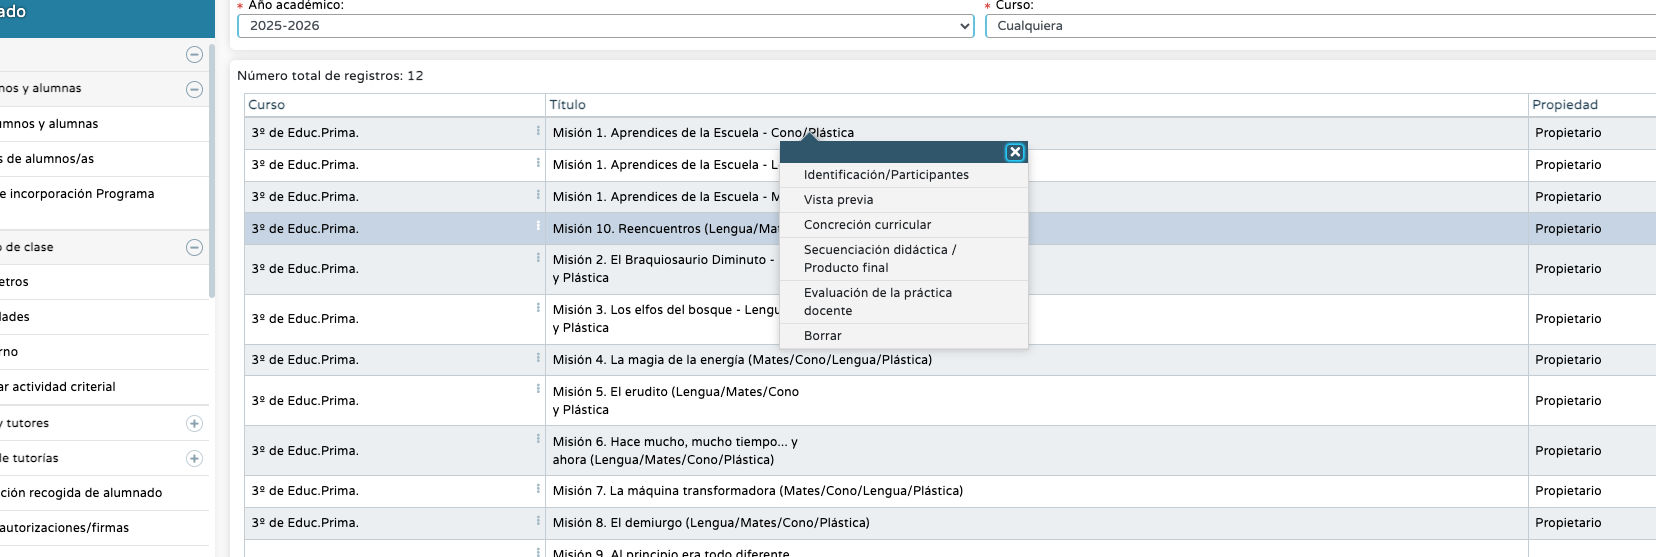Screen dimensions: 1656x557
Task: Open the kebab menu for Misión 5 row
Action: pos(538,389)
